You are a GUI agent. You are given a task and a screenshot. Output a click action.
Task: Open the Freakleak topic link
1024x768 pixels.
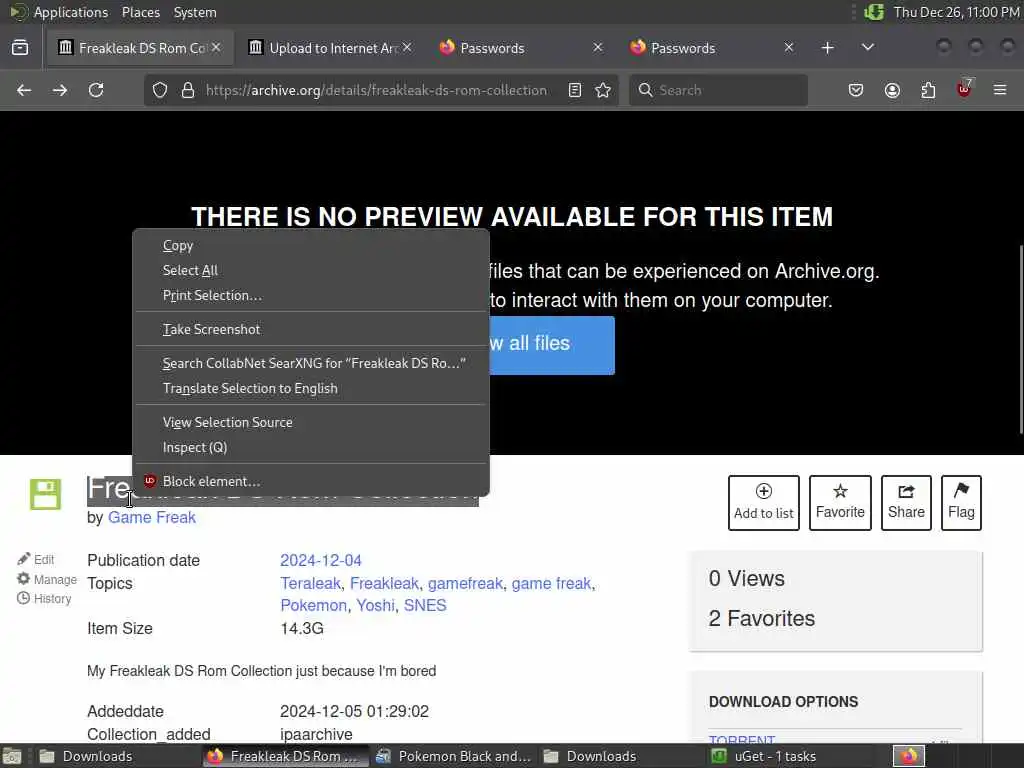384,583
